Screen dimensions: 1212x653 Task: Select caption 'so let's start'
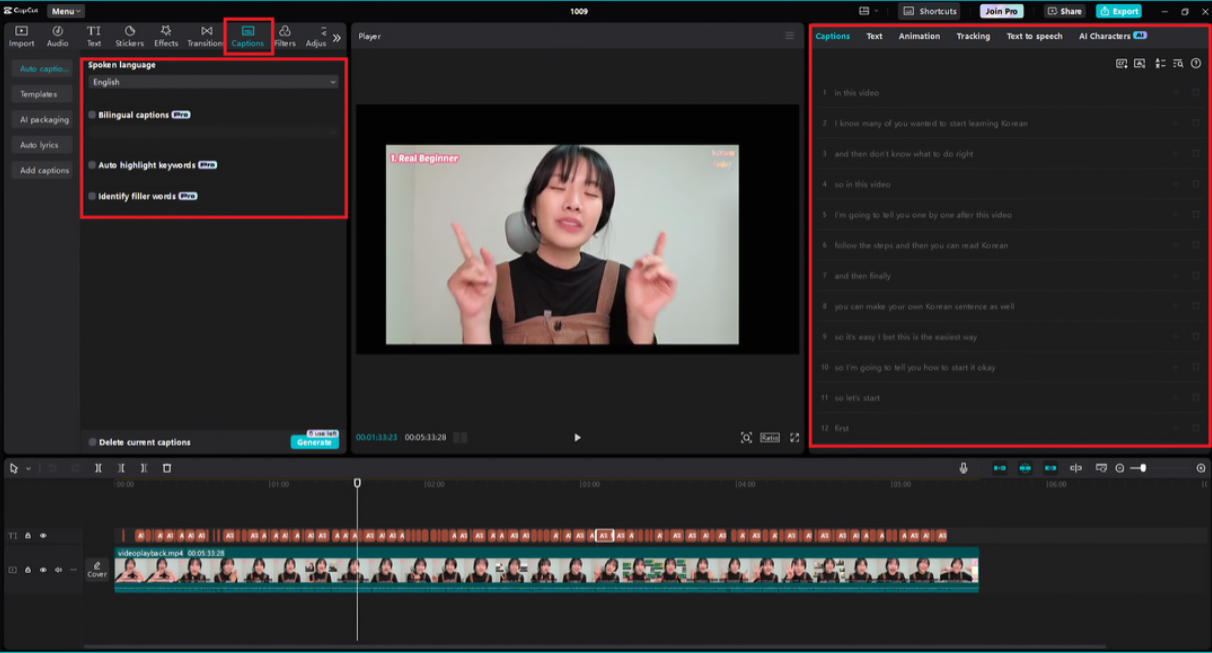pos(857,398)
